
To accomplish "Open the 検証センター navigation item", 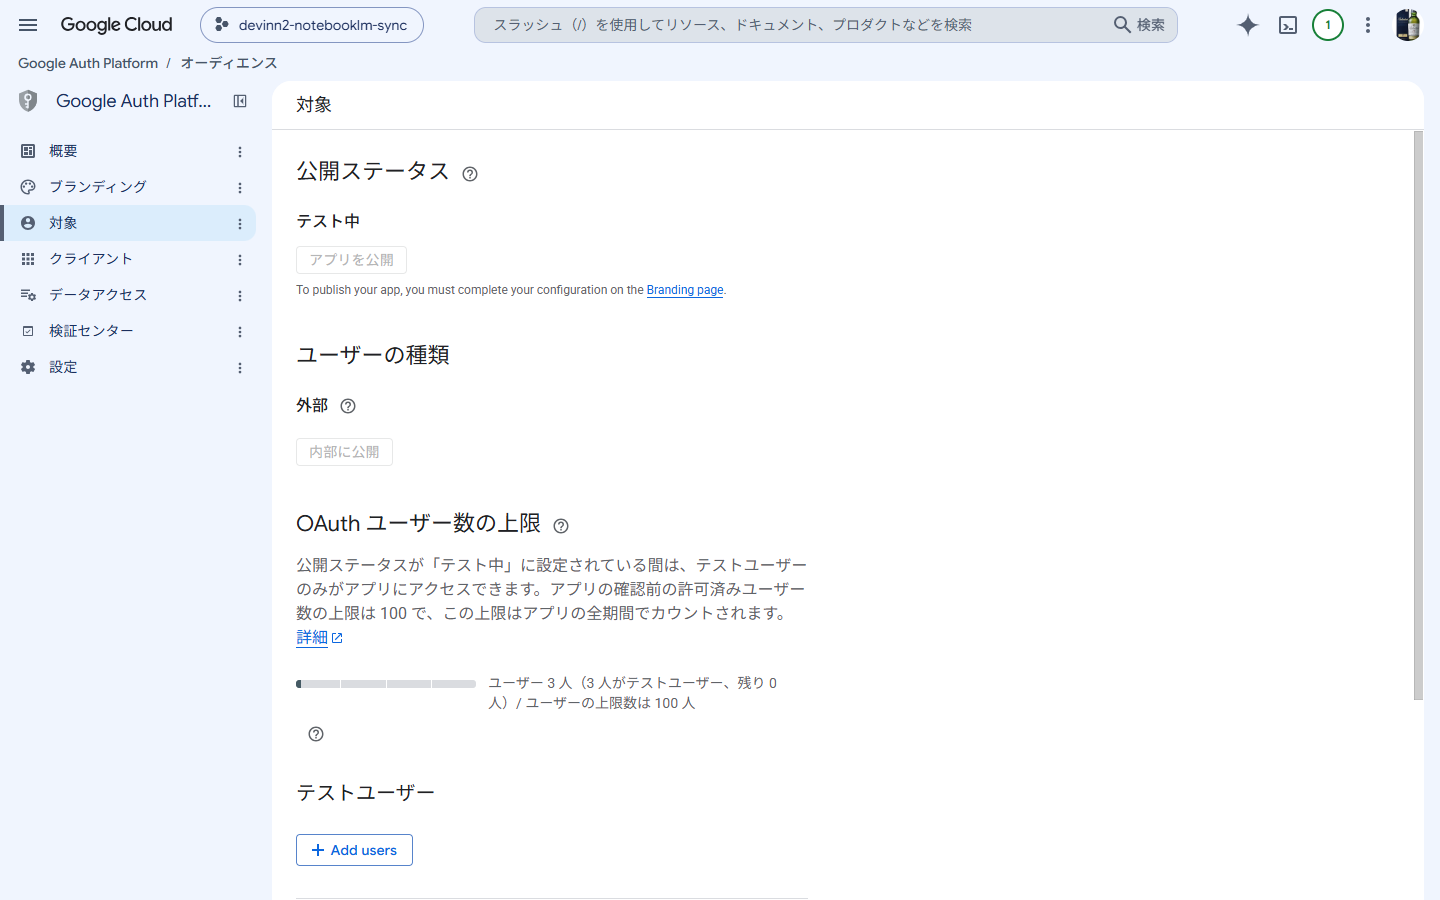I will pos(128,331).
